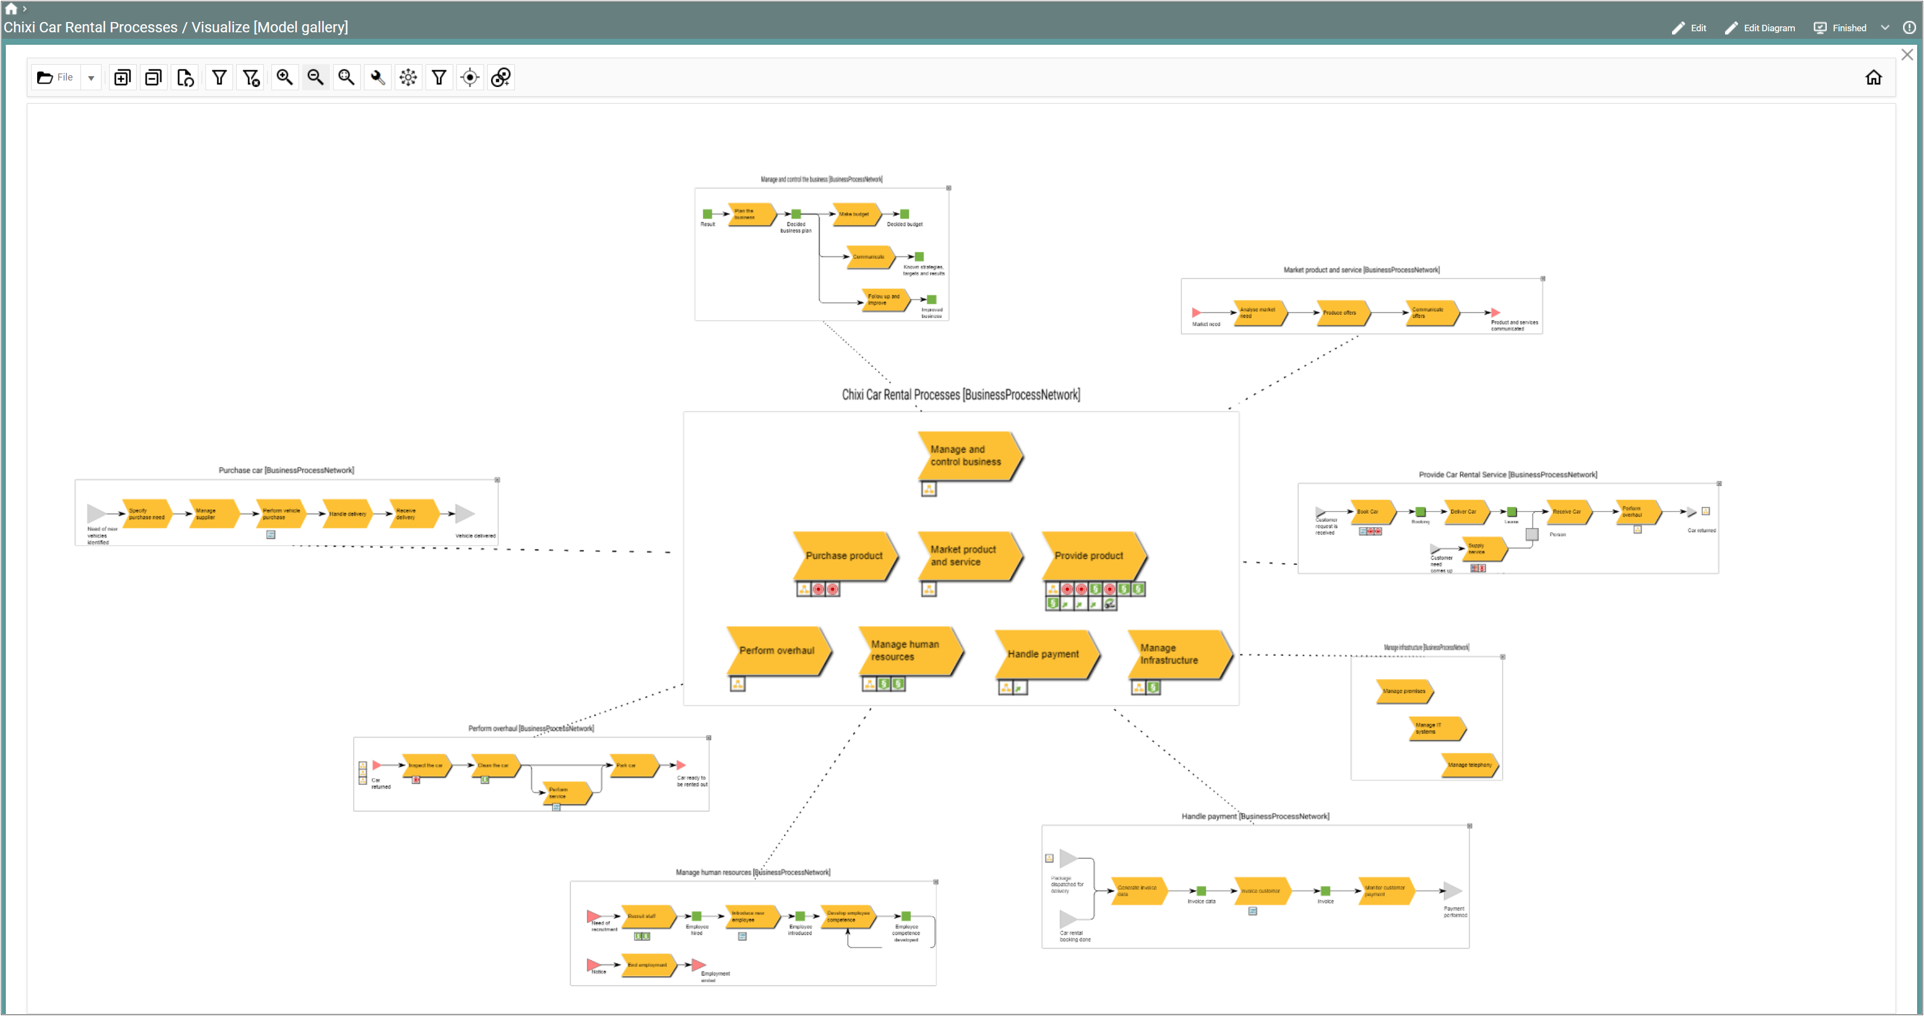Image resolution: width=1924 pixels, height=1016 pixels.
Task: Select the Handle payment shape
Action: click(x=1047, y=654)
